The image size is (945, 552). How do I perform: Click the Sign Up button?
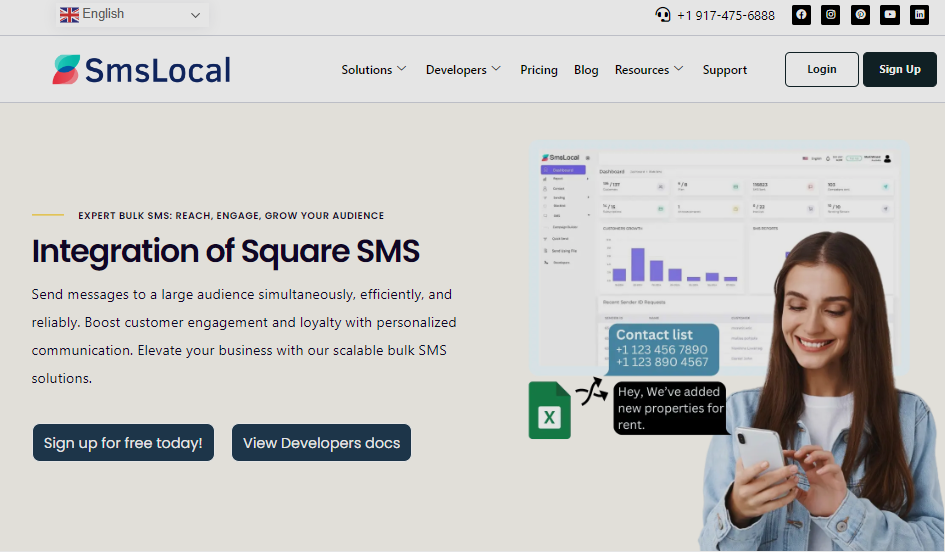(900, 69)
